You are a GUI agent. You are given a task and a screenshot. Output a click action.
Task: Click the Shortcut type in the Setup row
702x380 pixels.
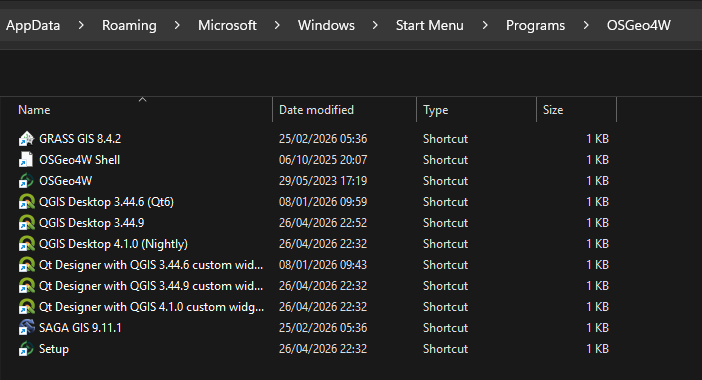(445, 349)
